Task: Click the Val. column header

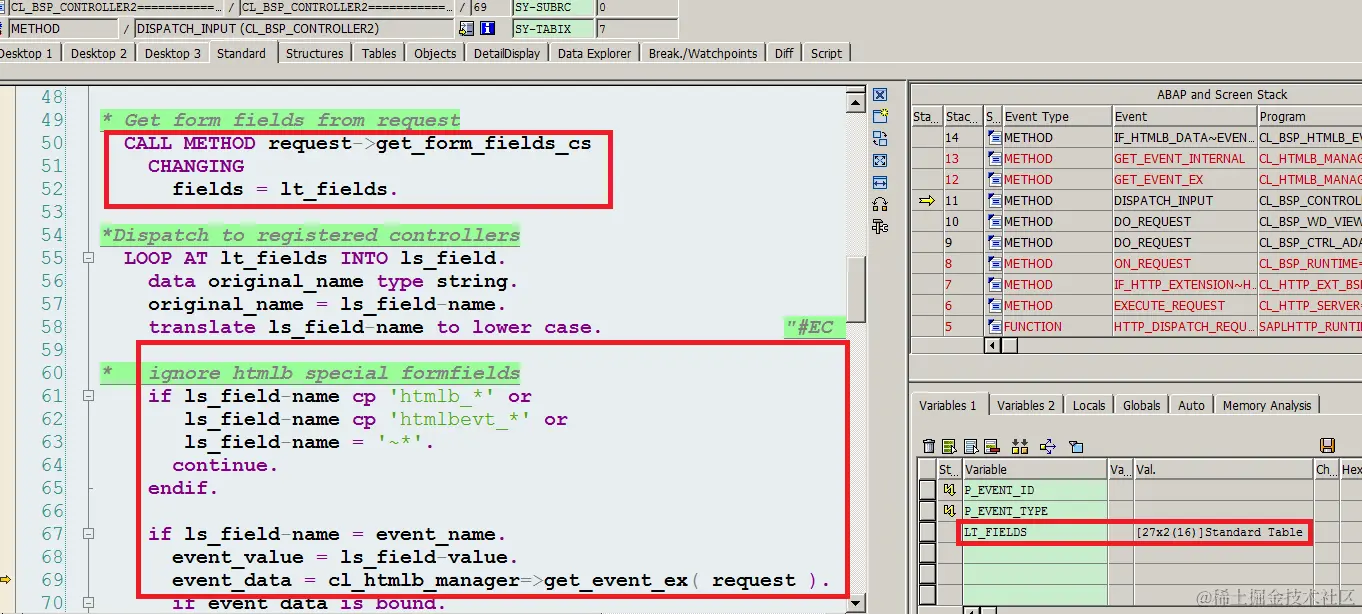Action: [1223, 469]
